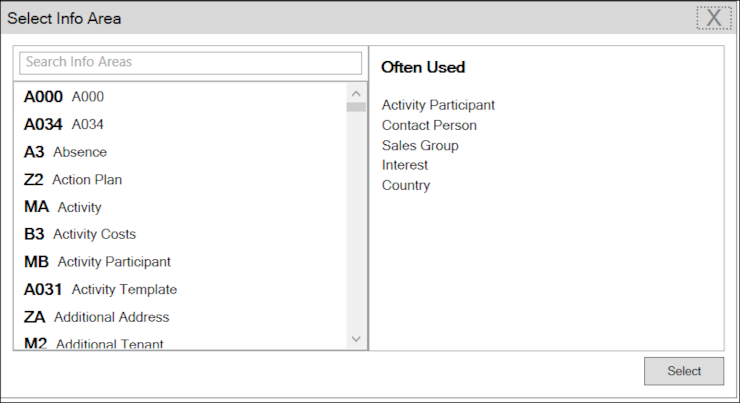Image resolution: width=740 pixels, height=403 pixels.
Task: Click the Select button
Action: (684, 371)
